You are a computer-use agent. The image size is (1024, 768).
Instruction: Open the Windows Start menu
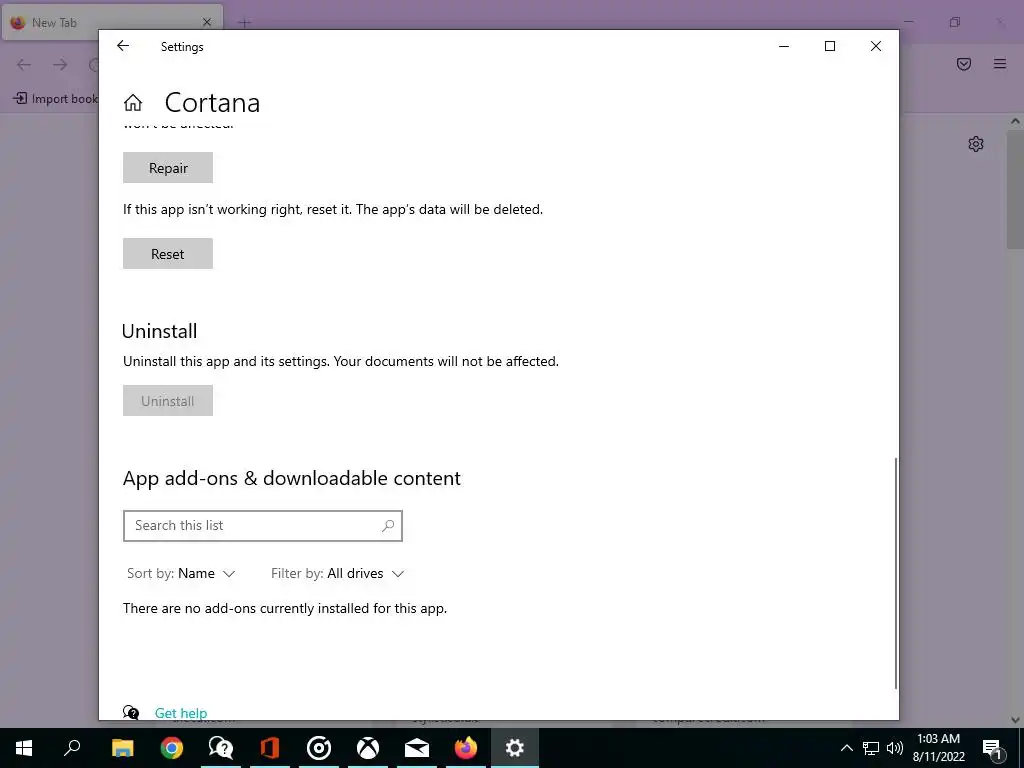coord(24,748)
